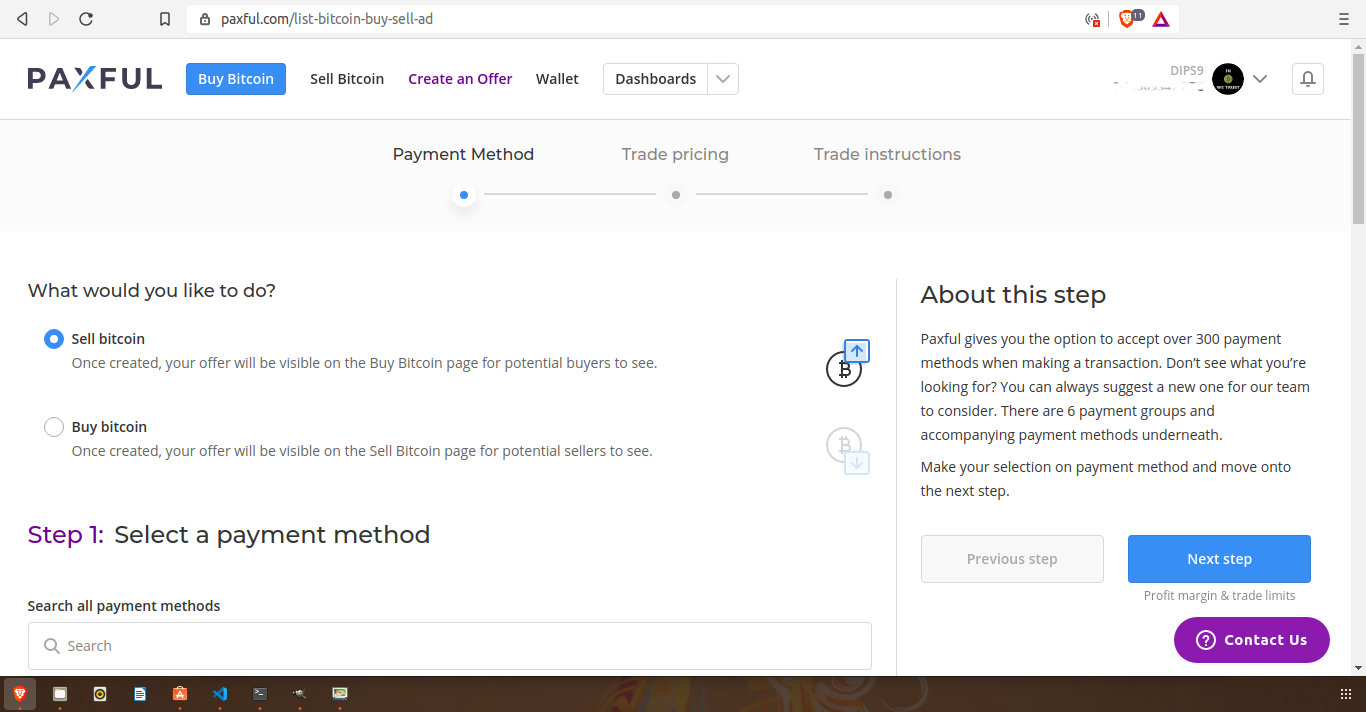Image resolution: width=1366 pixels, height=712 pixels.
Task: Select the Buy bitcoin radio option
Action: (x=54, y=427)
